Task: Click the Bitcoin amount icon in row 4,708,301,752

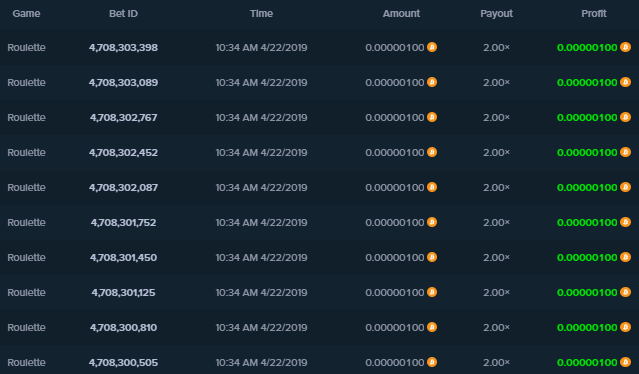Action: pos(432,222)
